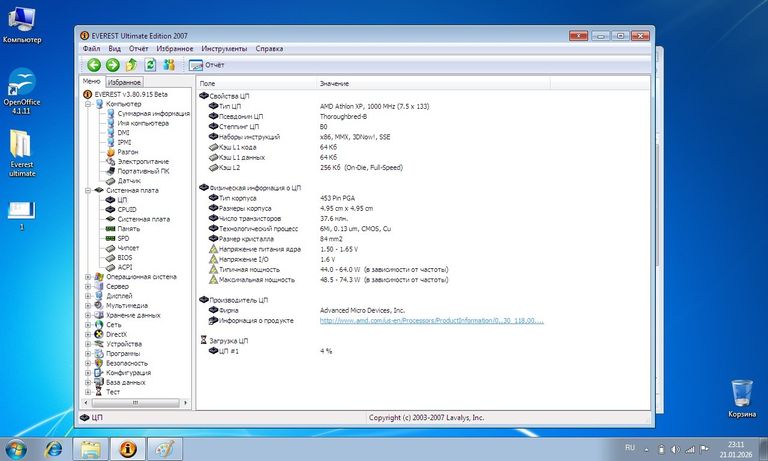The width and height of the screenshot is (768, 461).
Task: Open the Отчёт menu
Action: click(x=138, y=49)
